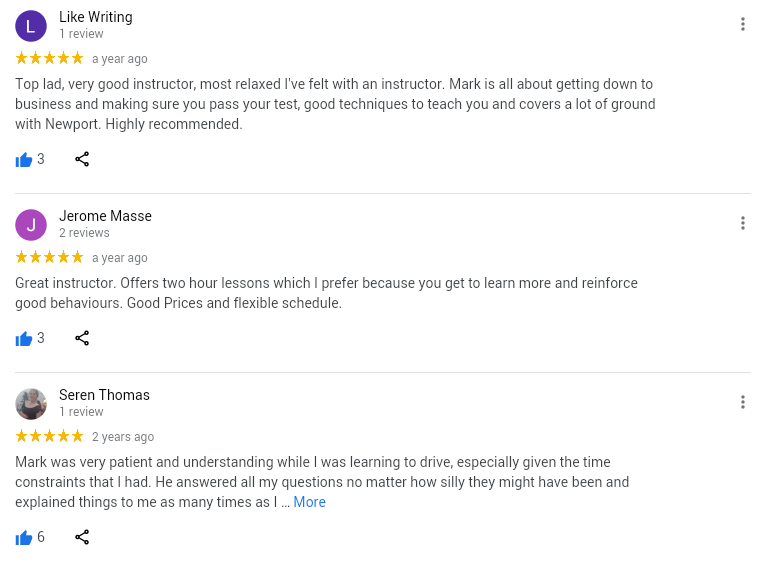Click the star rating on Jerome Masse's review

tap(49, 257)
